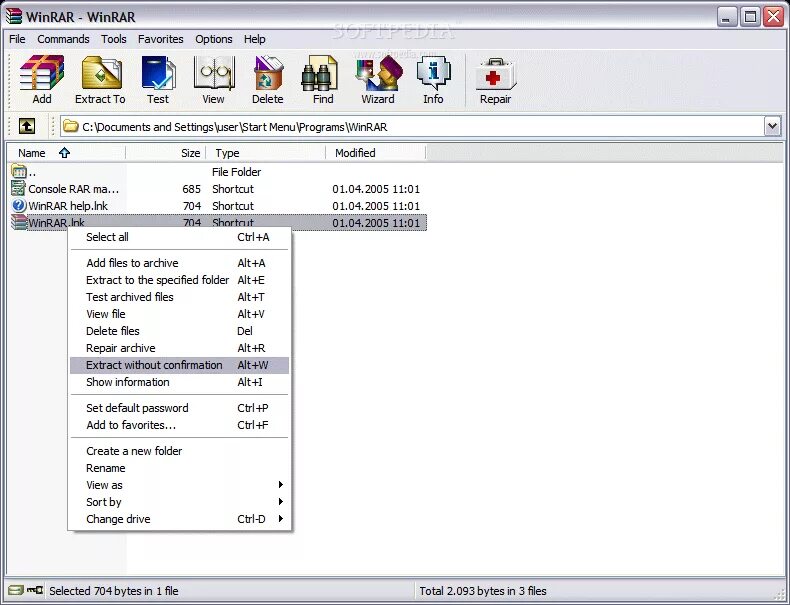Open the File menu

point(17,39)
